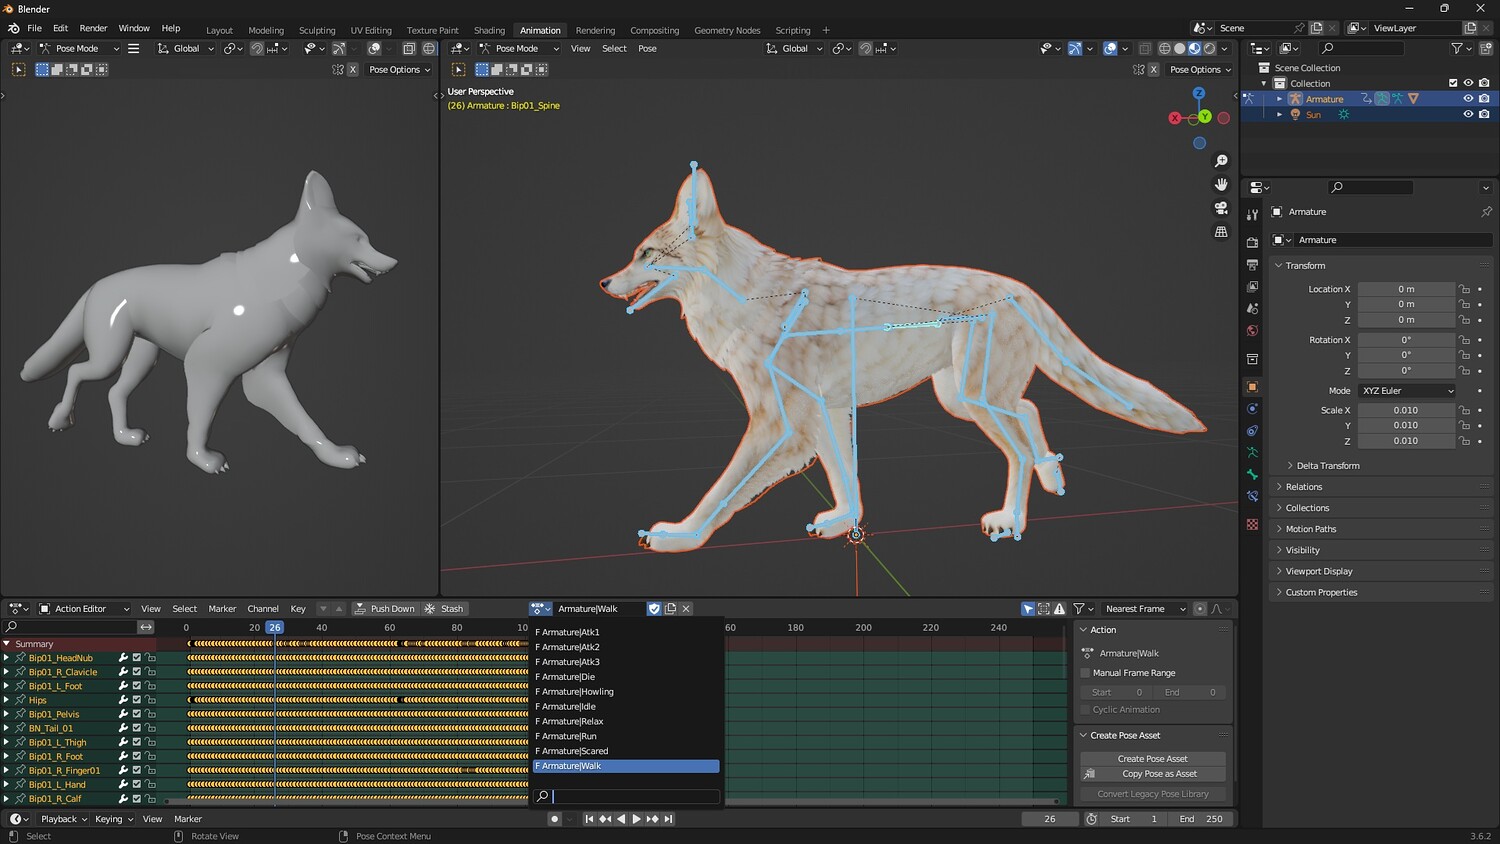
Task: Toggle camera view icon in viewport
Action: pyautogui.click(x=1221, y=208)
